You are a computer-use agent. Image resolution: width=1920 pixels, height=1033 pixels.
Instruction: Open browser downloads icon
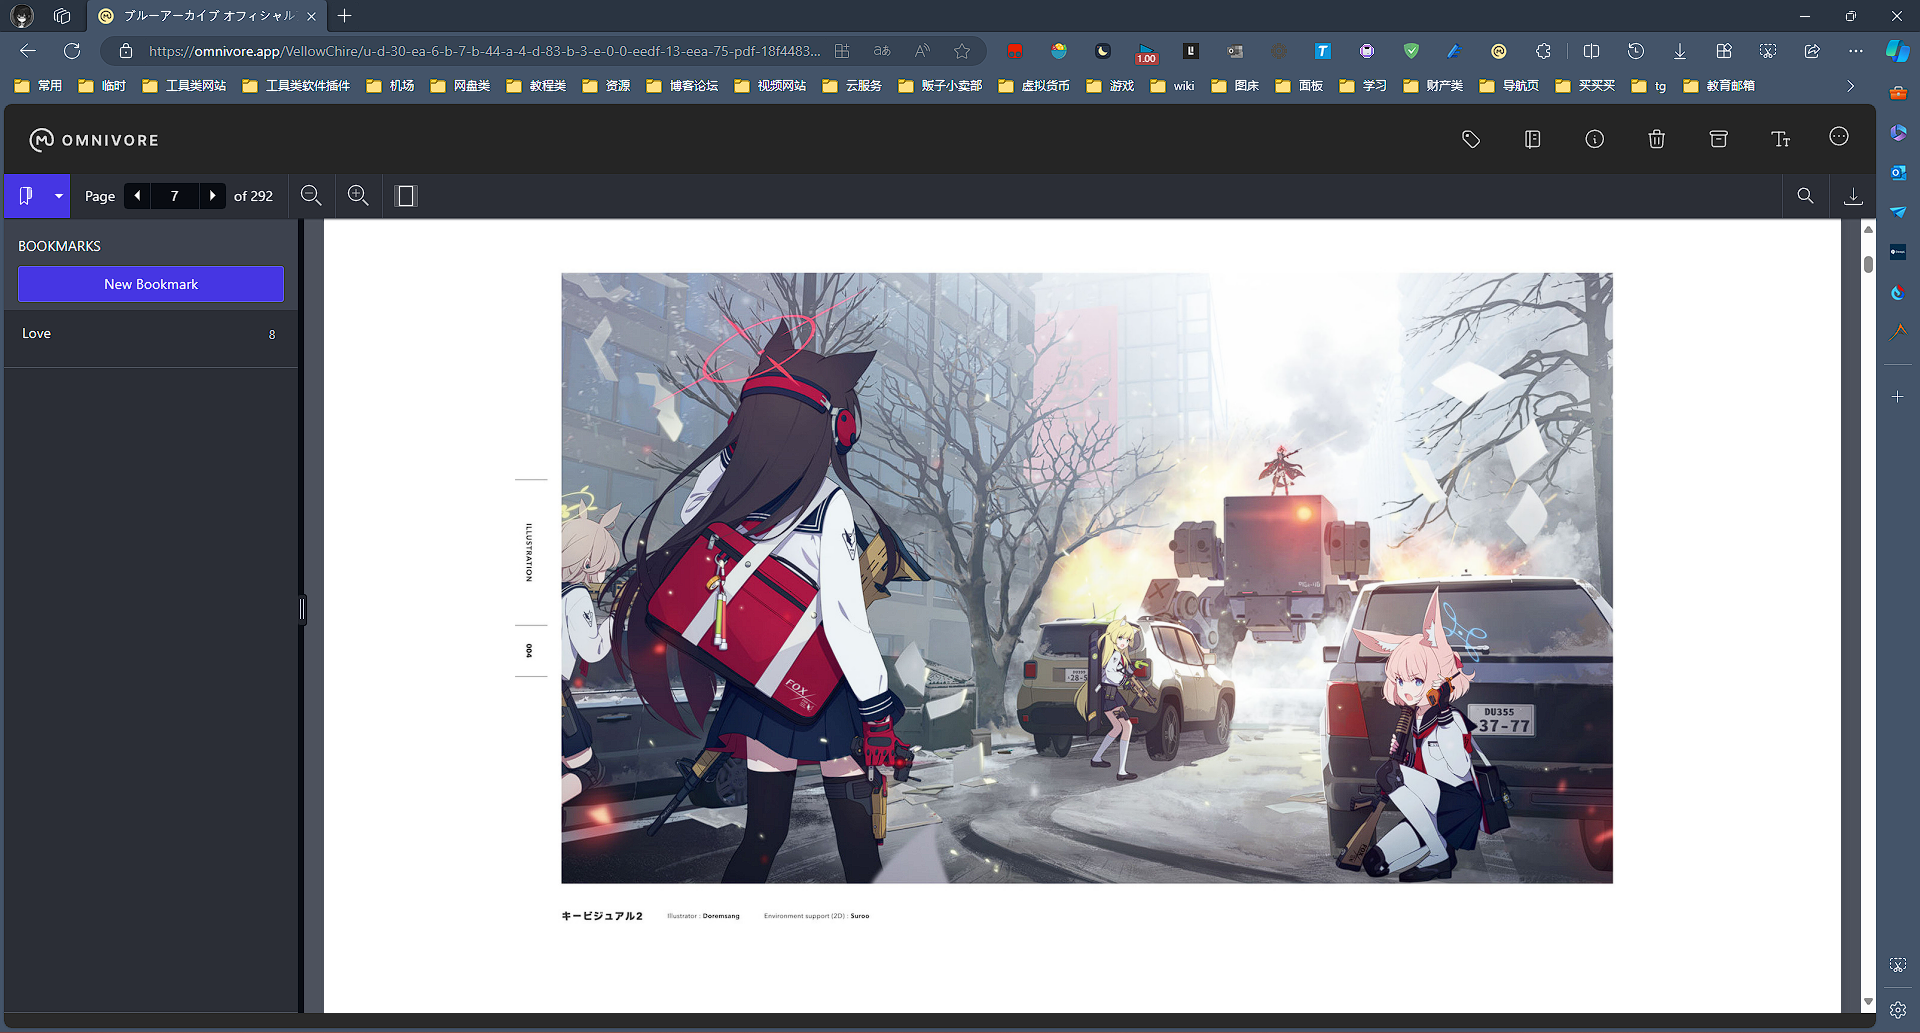pyautogui.click(x=1680, y=51)
